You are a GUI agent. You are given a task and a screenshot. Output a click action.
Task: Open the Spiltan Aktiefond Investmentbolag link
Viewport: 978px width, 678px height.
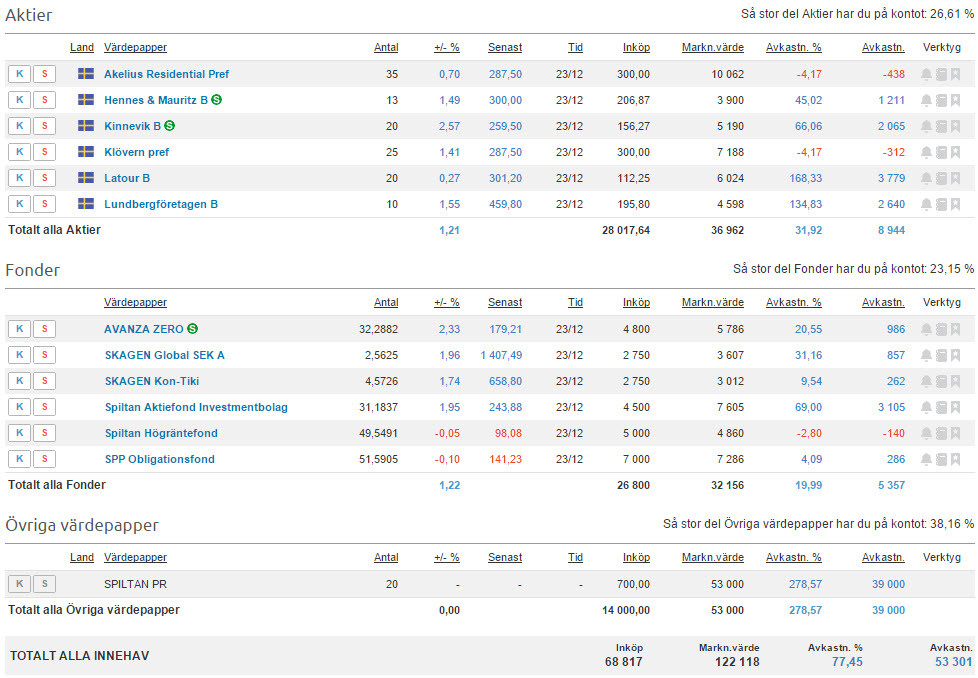tap(196, 407)
